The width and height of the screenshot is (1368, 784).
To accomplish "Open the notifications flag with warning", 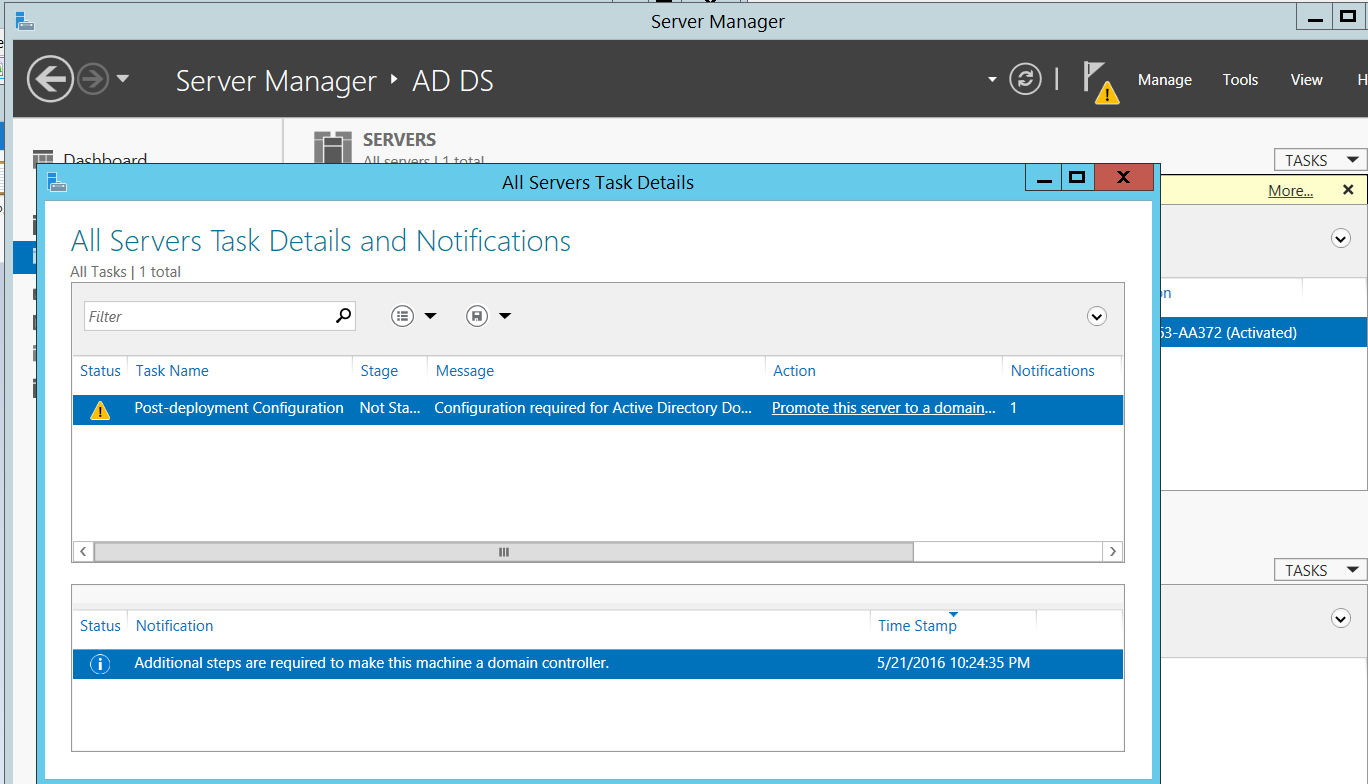I will 1100,82.
